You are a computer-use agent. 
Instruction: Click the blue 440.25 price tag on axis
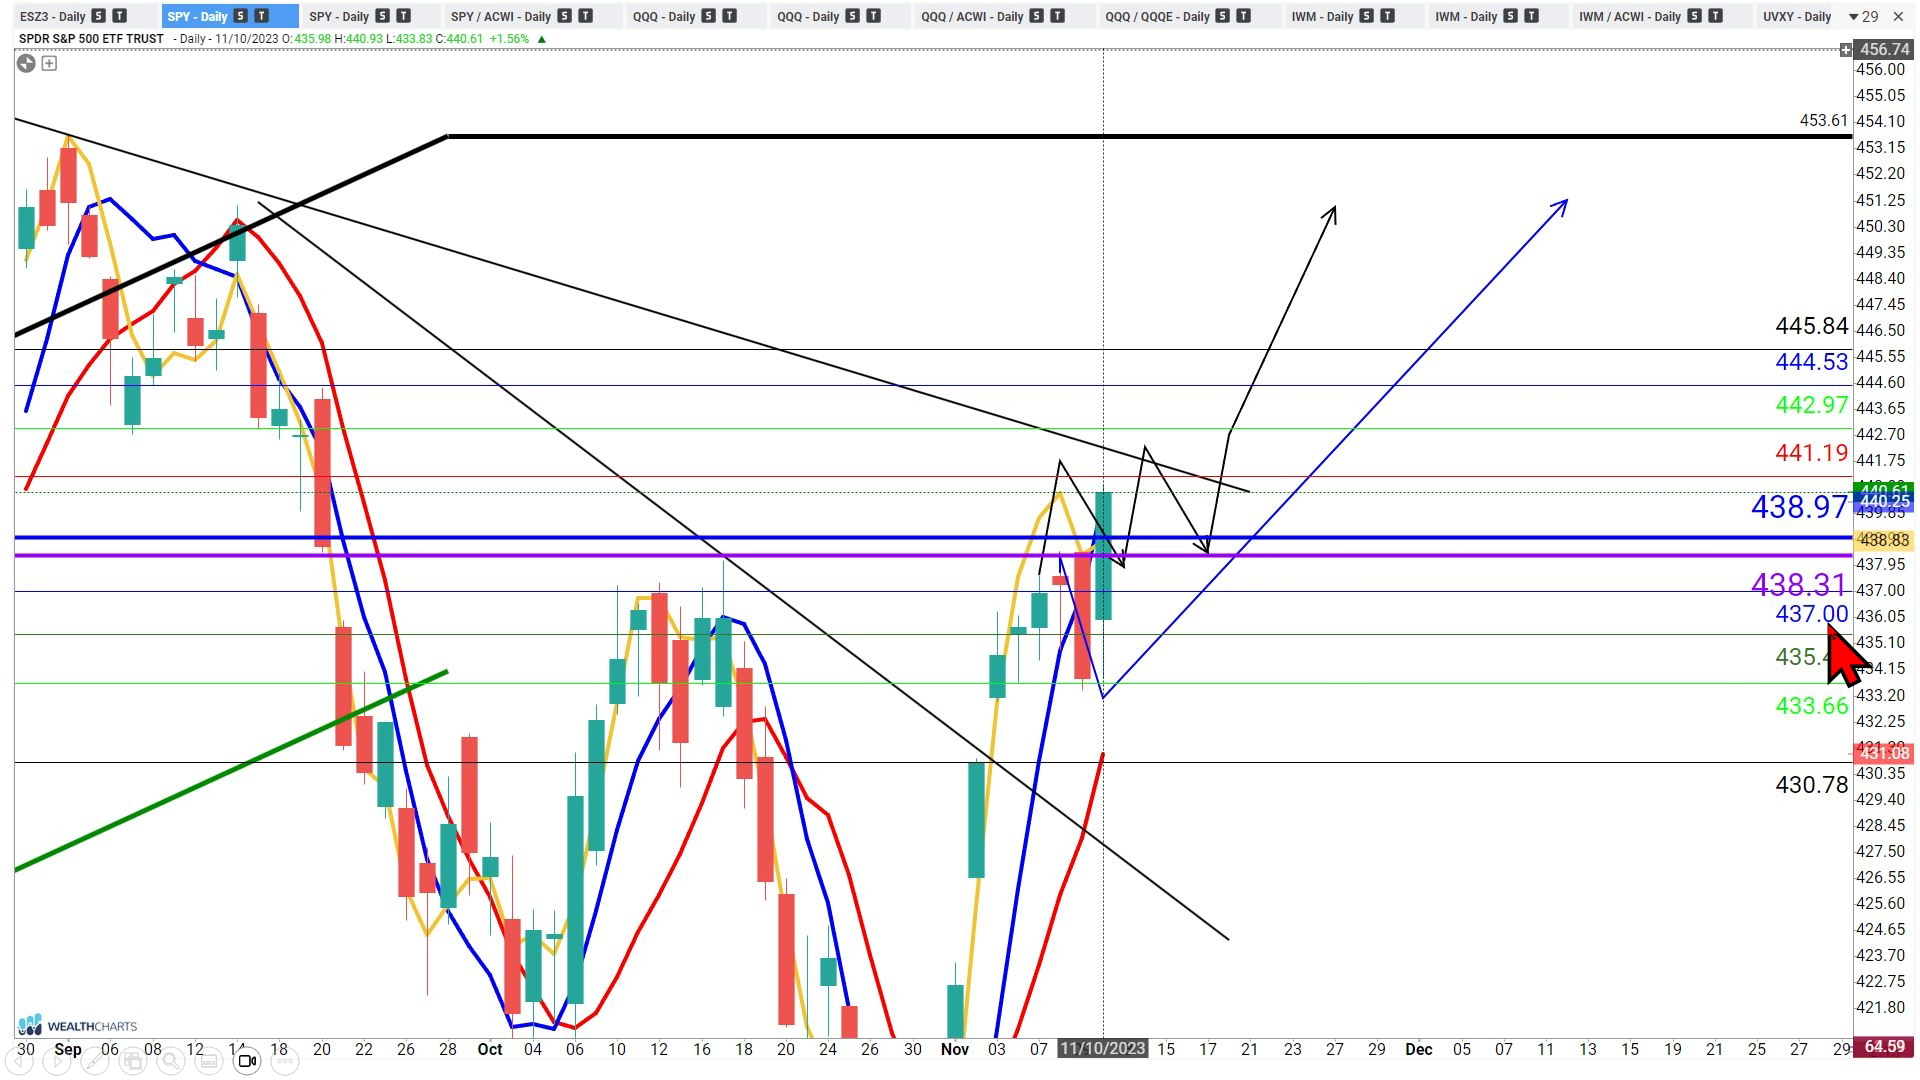1883,501
